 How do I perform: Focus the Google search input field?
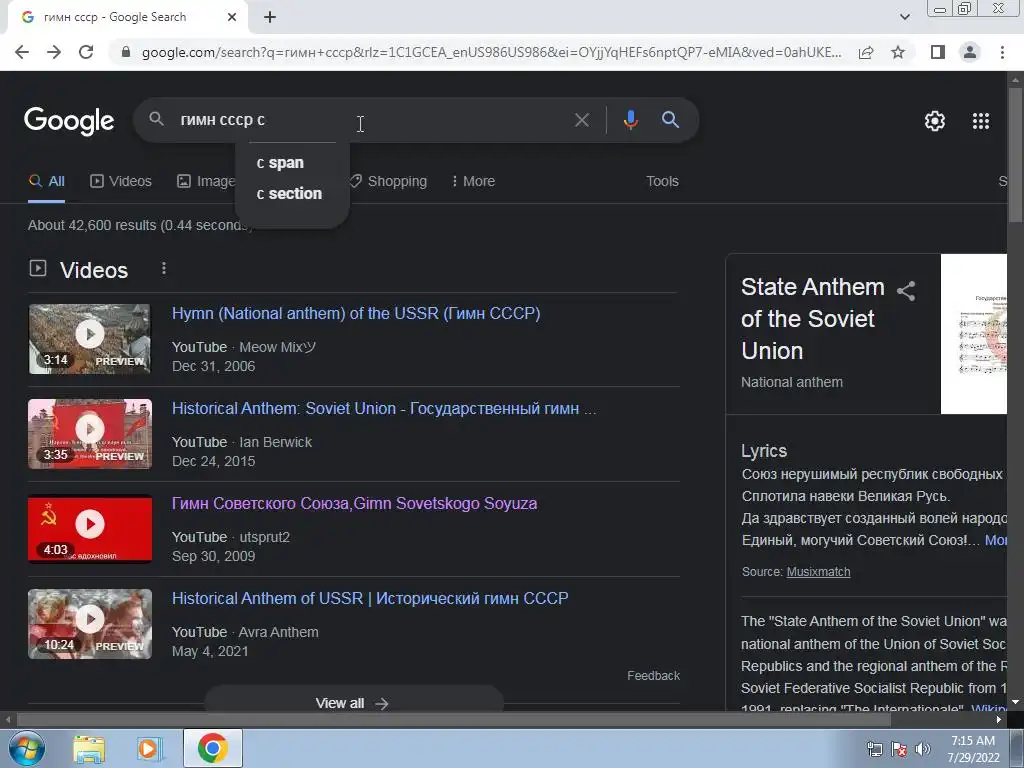point(372,120)
